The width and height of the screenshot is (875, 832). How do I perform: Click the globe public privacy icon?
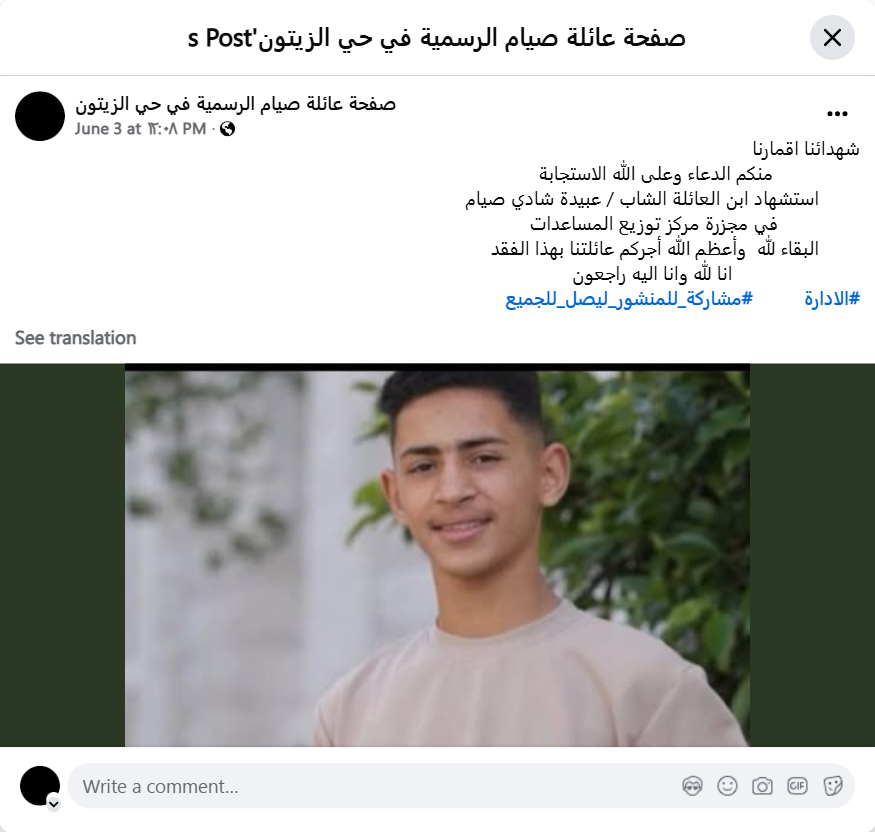coord(227,129)
